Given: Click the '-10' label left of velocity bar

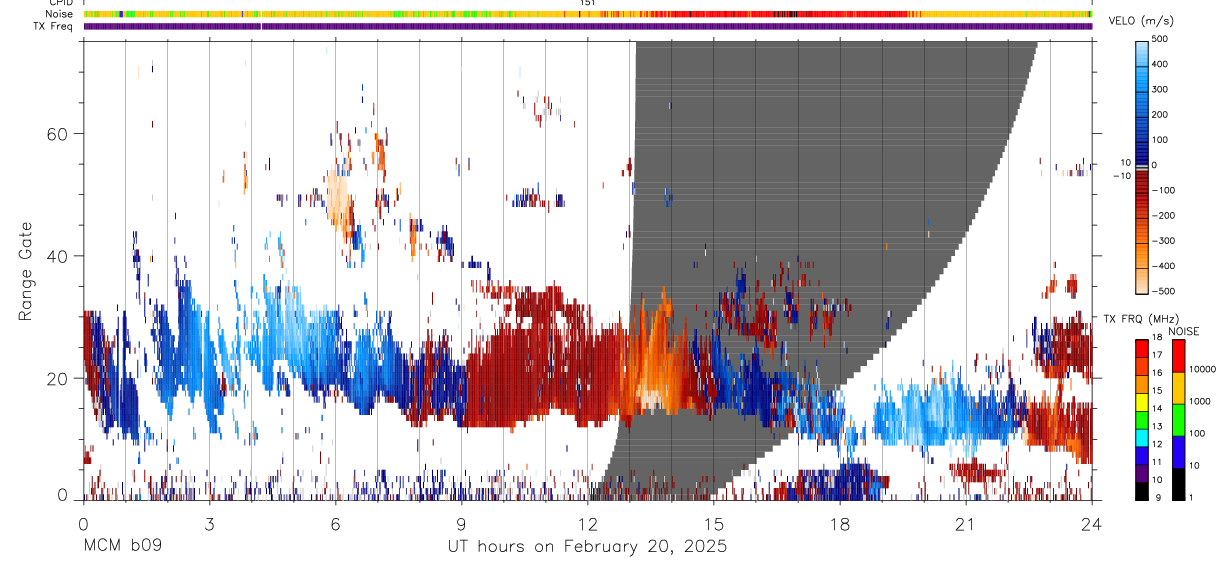Looking at the screenshot, I should [x=1120, y=174].
